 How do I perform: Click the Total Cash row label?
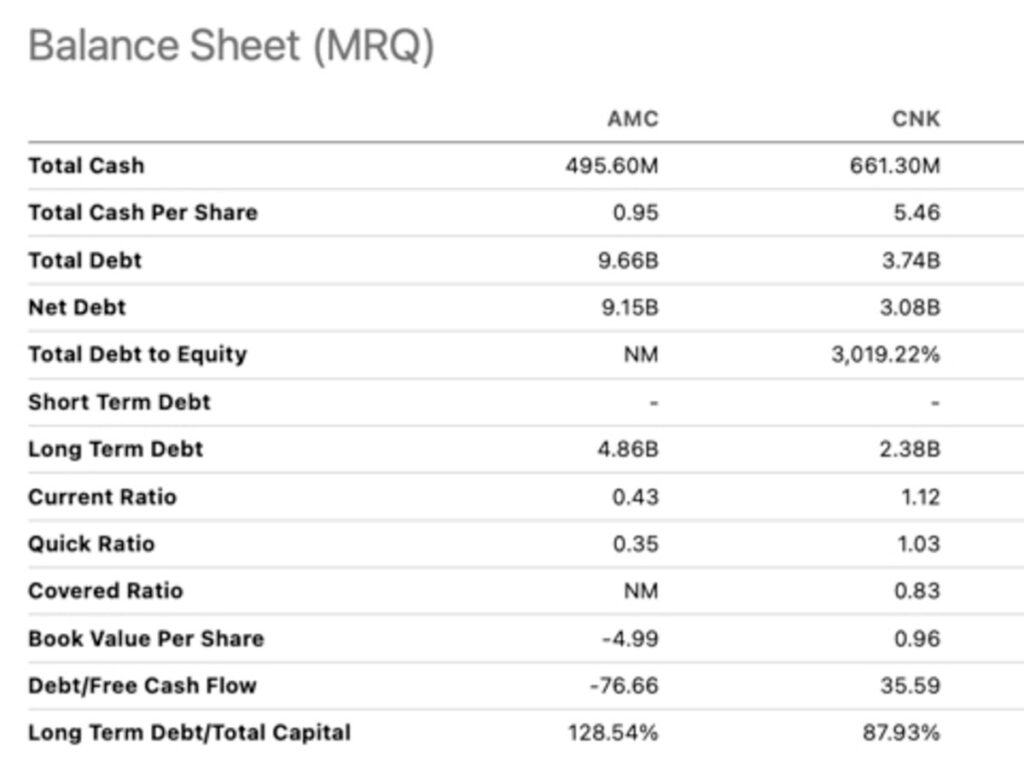[86, 166]
